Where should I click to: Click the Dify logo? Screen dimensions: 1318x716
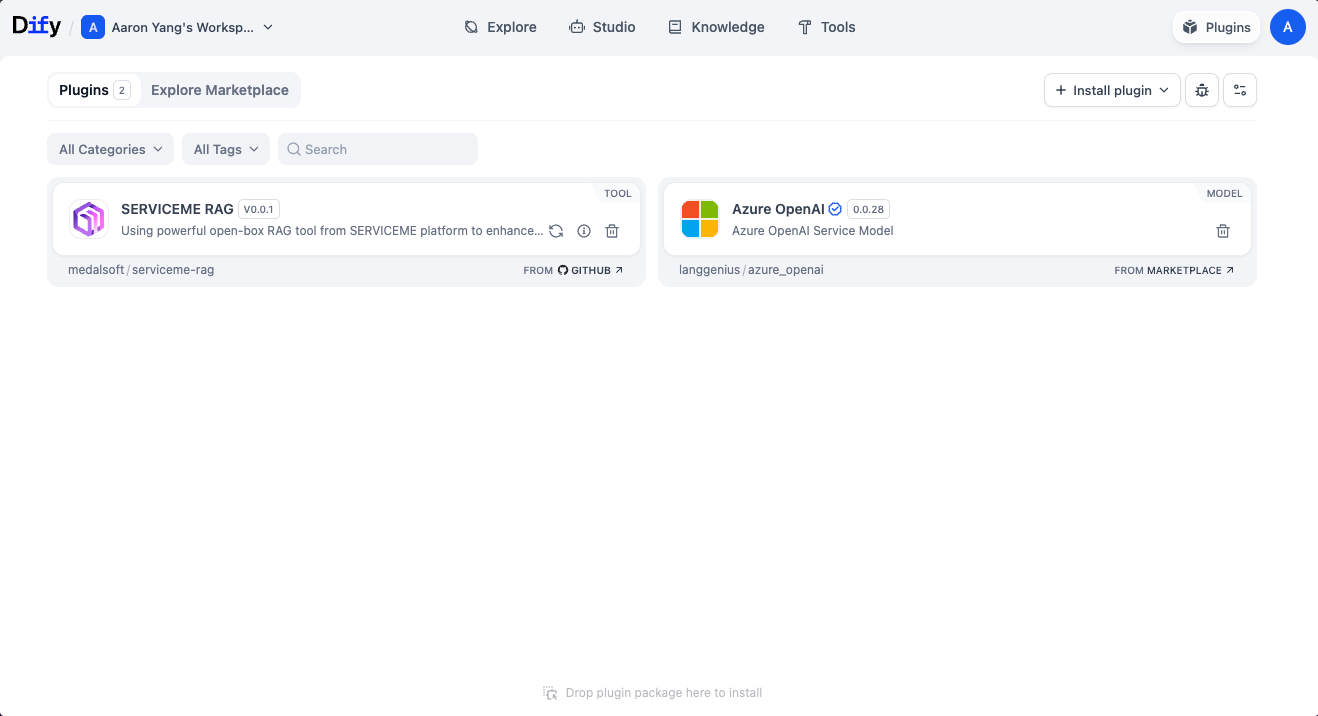tap(36, 27)
